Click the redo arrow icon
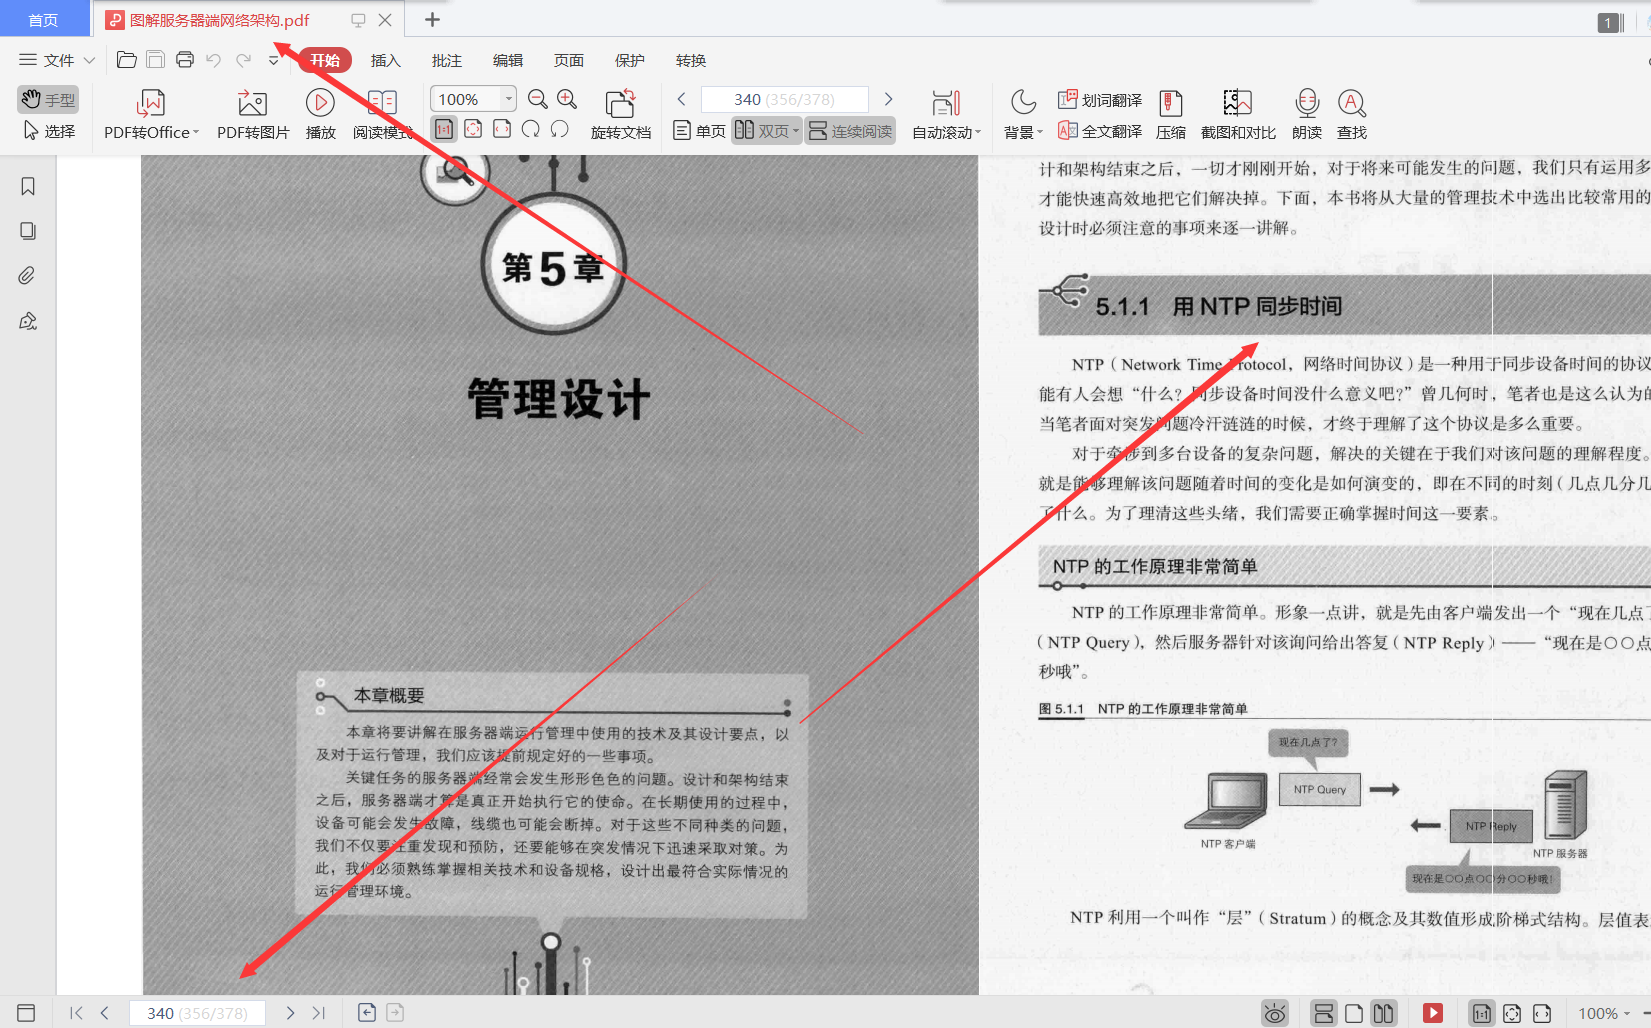 coord(243,60)
